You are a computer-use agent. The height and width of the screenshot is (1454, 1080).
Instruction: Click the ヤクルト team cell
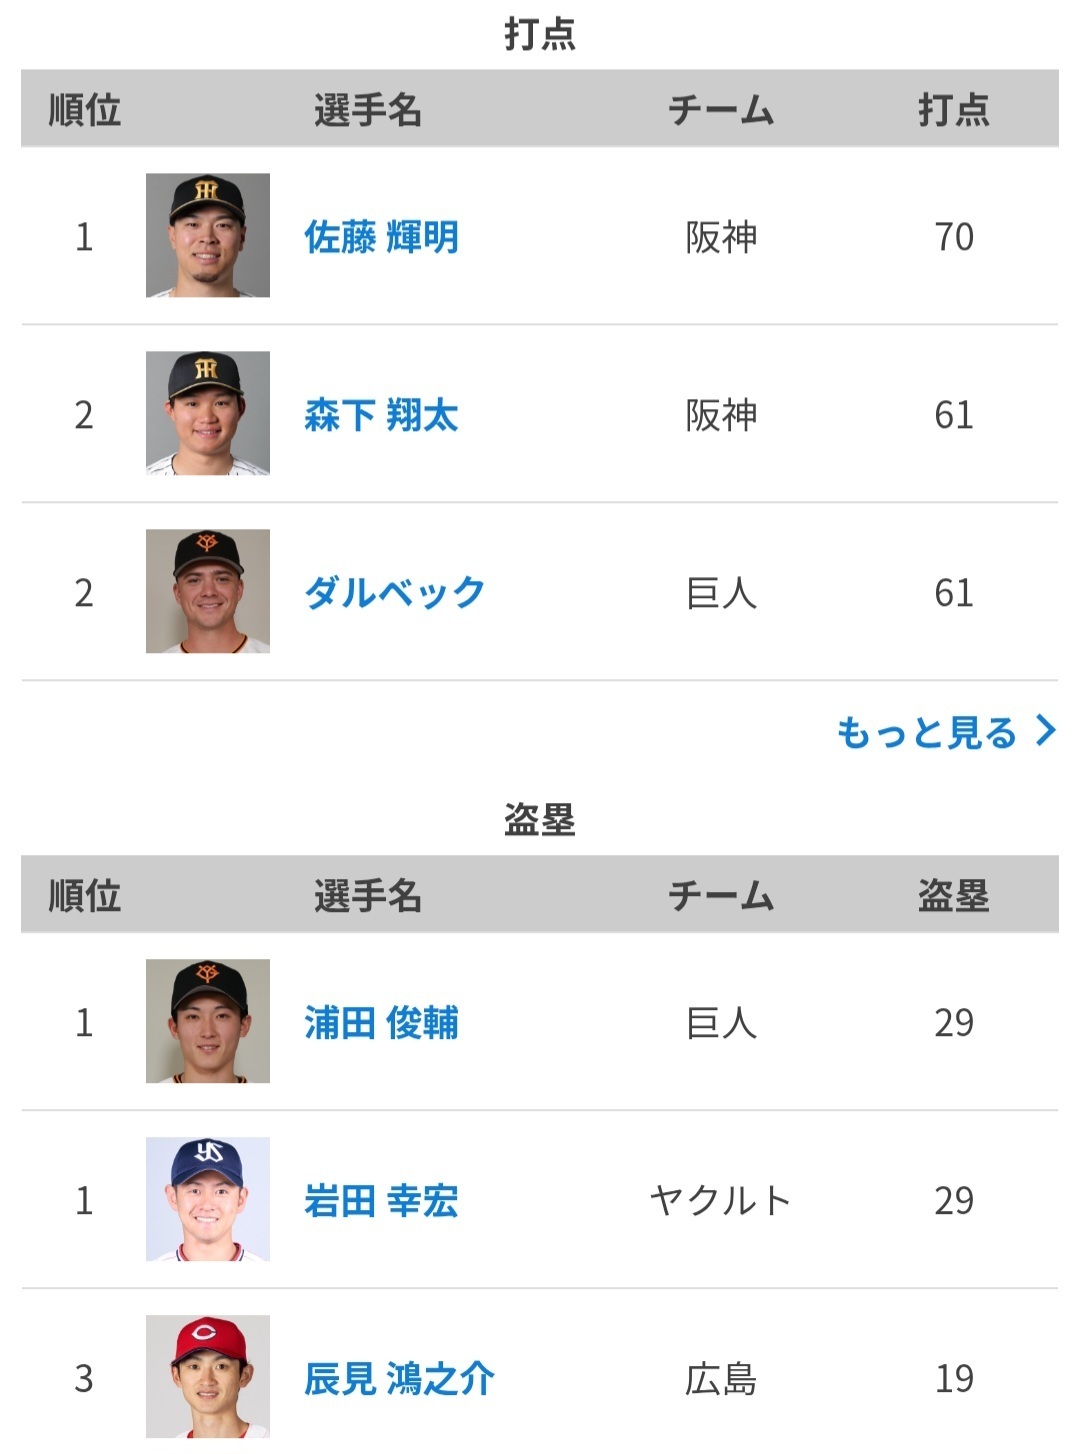click(721, 1200)
